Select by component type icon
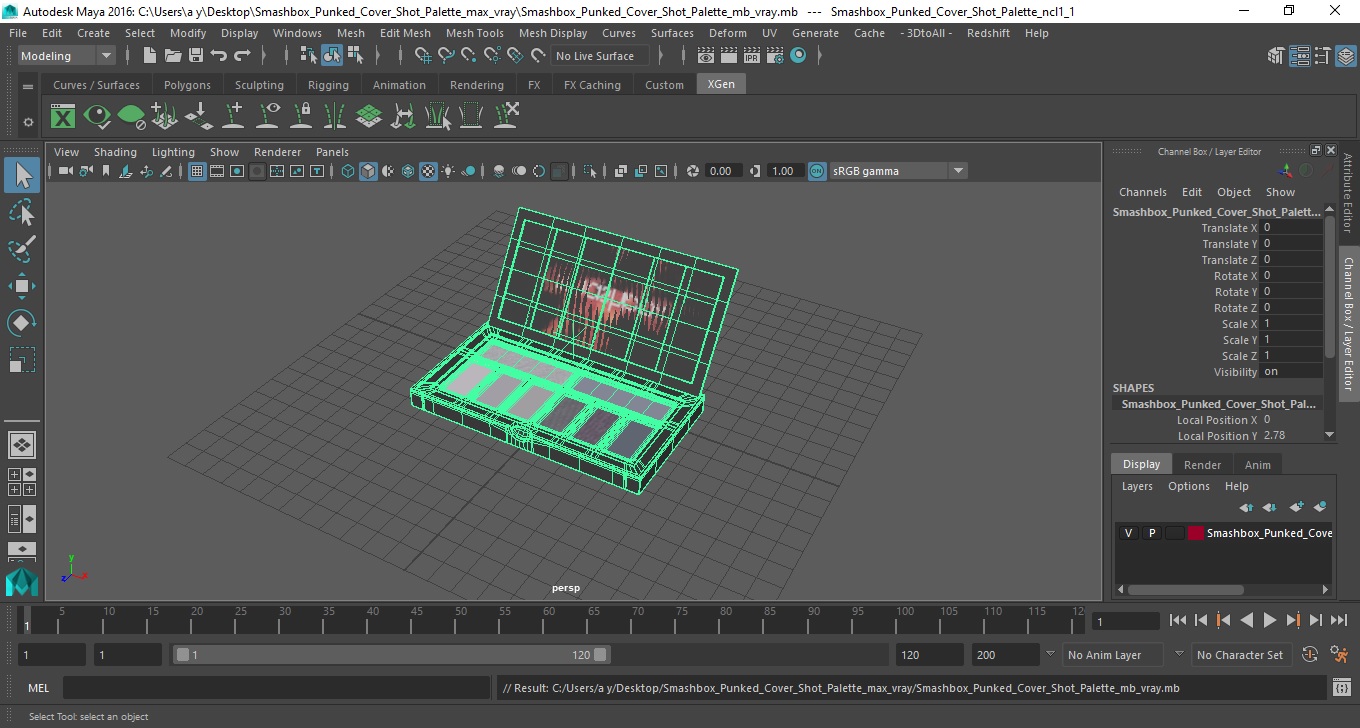Image resolution: width=1360 pixels, height=728 pixels. coord(355,56)
